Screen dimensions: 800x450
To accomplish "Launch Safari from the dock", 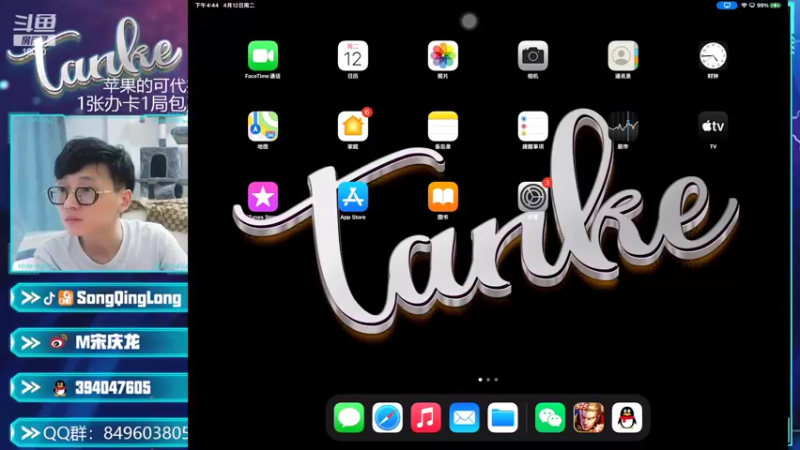I will [387, 417].
